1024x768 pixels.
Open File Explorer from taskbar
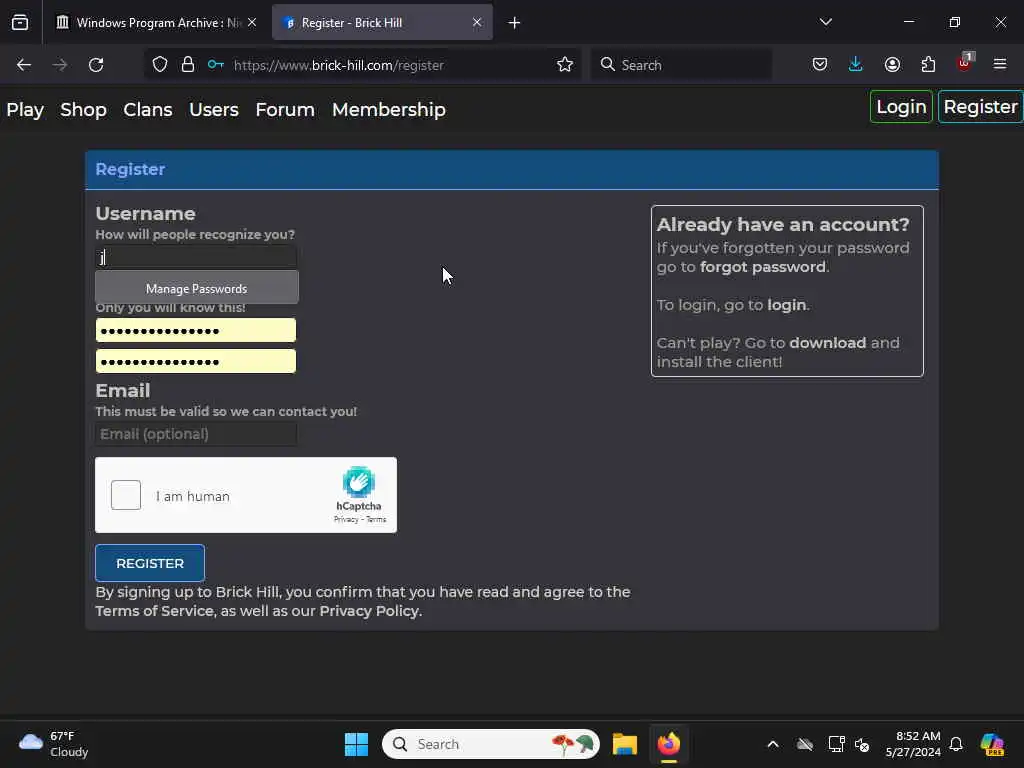pos(624,744)
